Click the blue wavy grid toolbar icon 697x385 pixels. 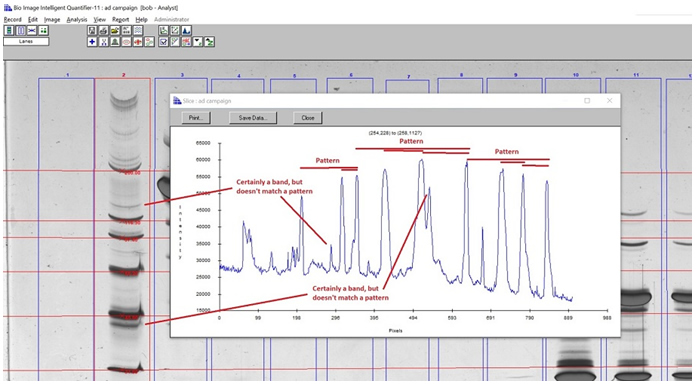[138, 30]
